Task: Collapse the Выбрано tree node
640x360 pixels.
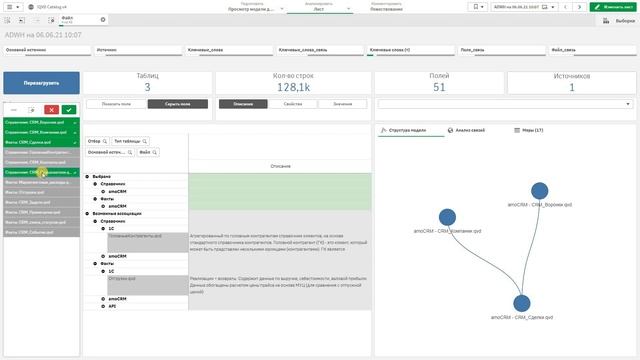Action: pos(87,177)
